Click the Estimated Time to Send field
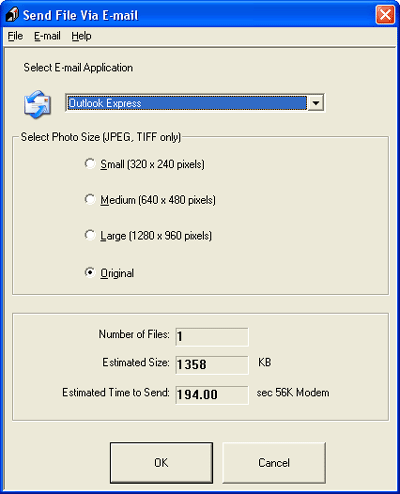The width and height of the screenshot is (400, 494). (212, 395)
